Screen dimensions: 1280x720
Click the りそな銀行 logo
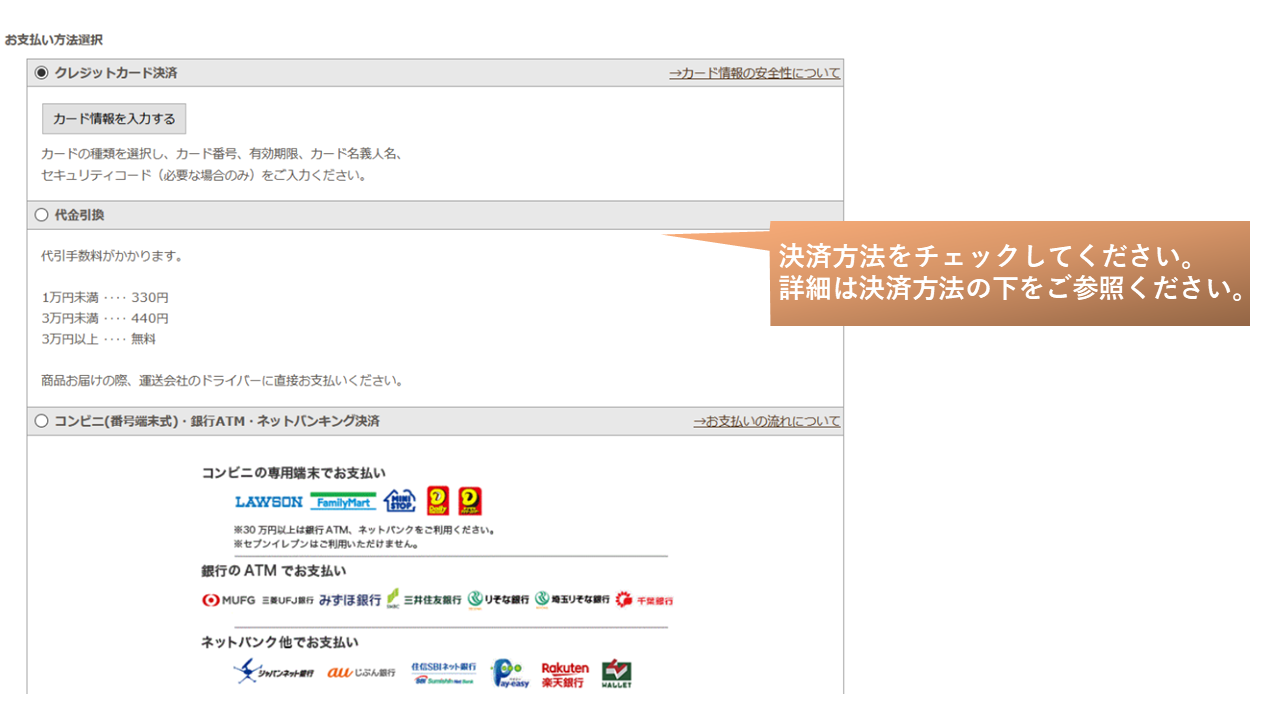(x=498, y=599)
